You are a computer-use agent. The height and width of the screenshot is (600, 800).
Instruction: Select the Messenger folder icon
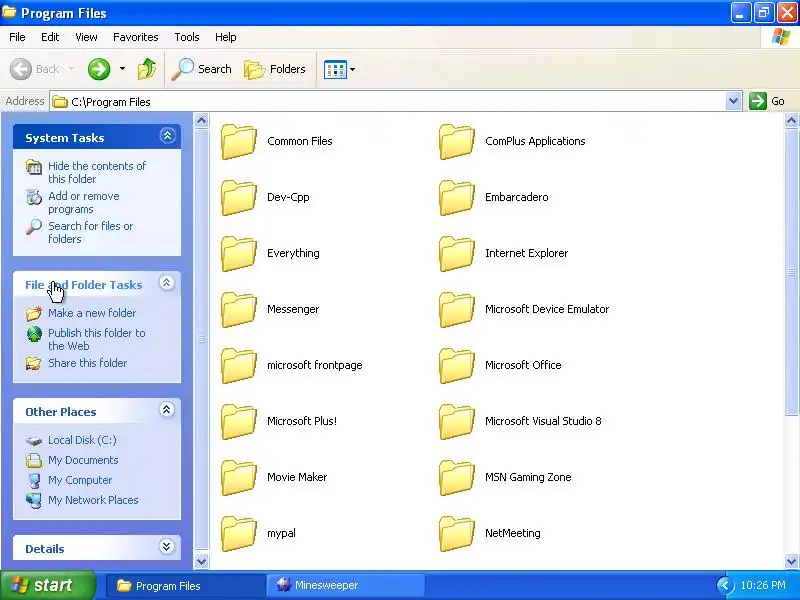point(239,310)
